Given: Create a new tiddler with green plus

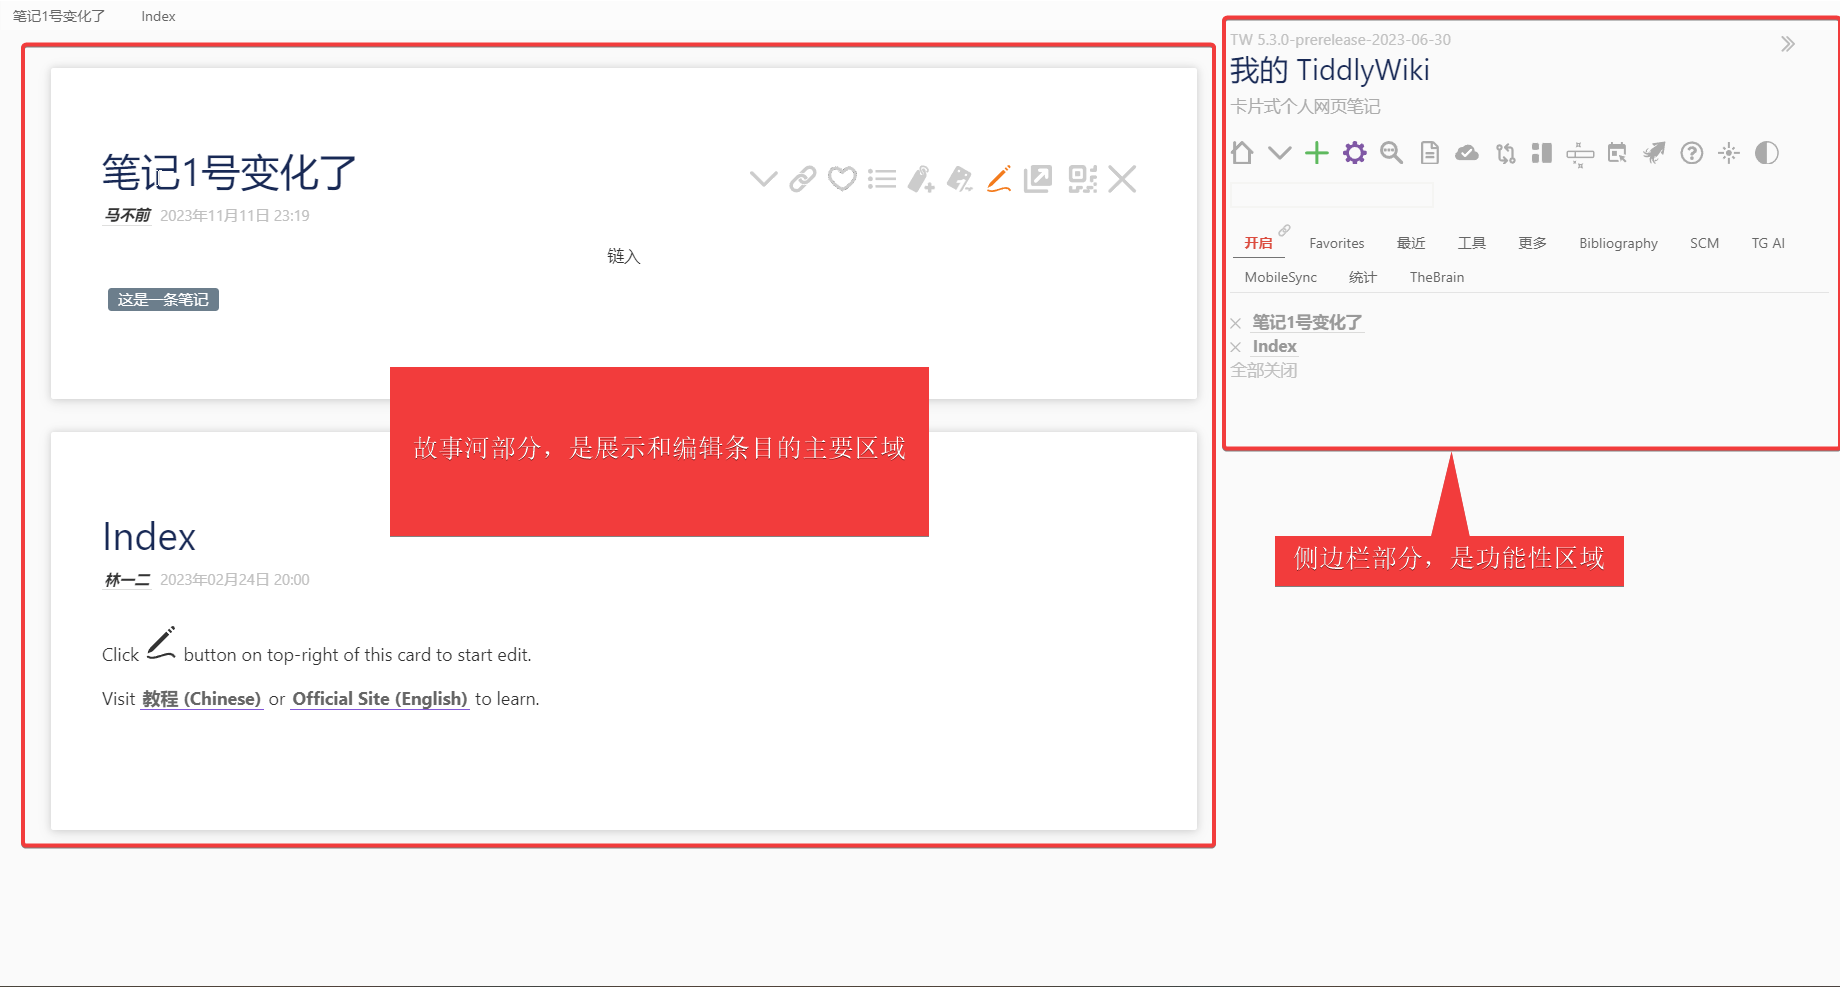Looking at the screenshot, I should click(1317, 153).
